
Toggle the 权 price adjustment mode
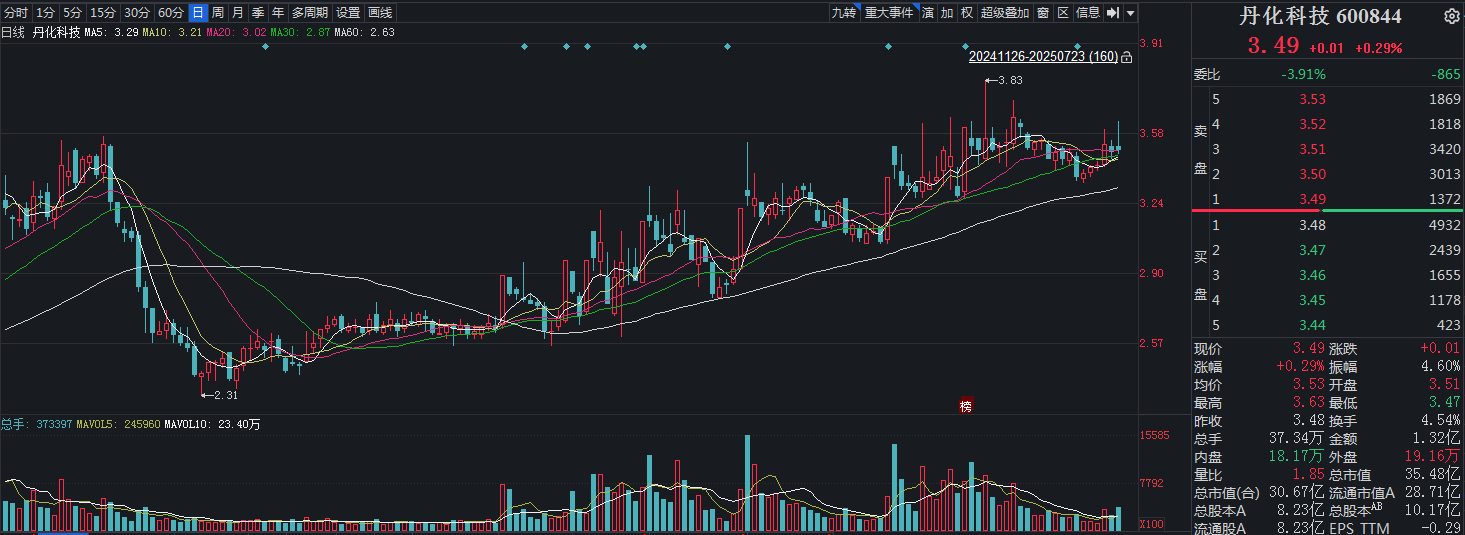[x=966, y=13]
